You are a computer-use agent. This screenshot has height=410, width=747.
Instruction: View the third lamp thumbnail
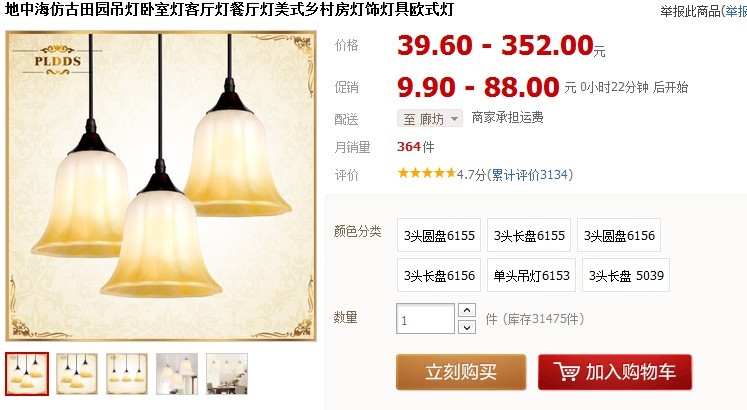click(127, 374)
